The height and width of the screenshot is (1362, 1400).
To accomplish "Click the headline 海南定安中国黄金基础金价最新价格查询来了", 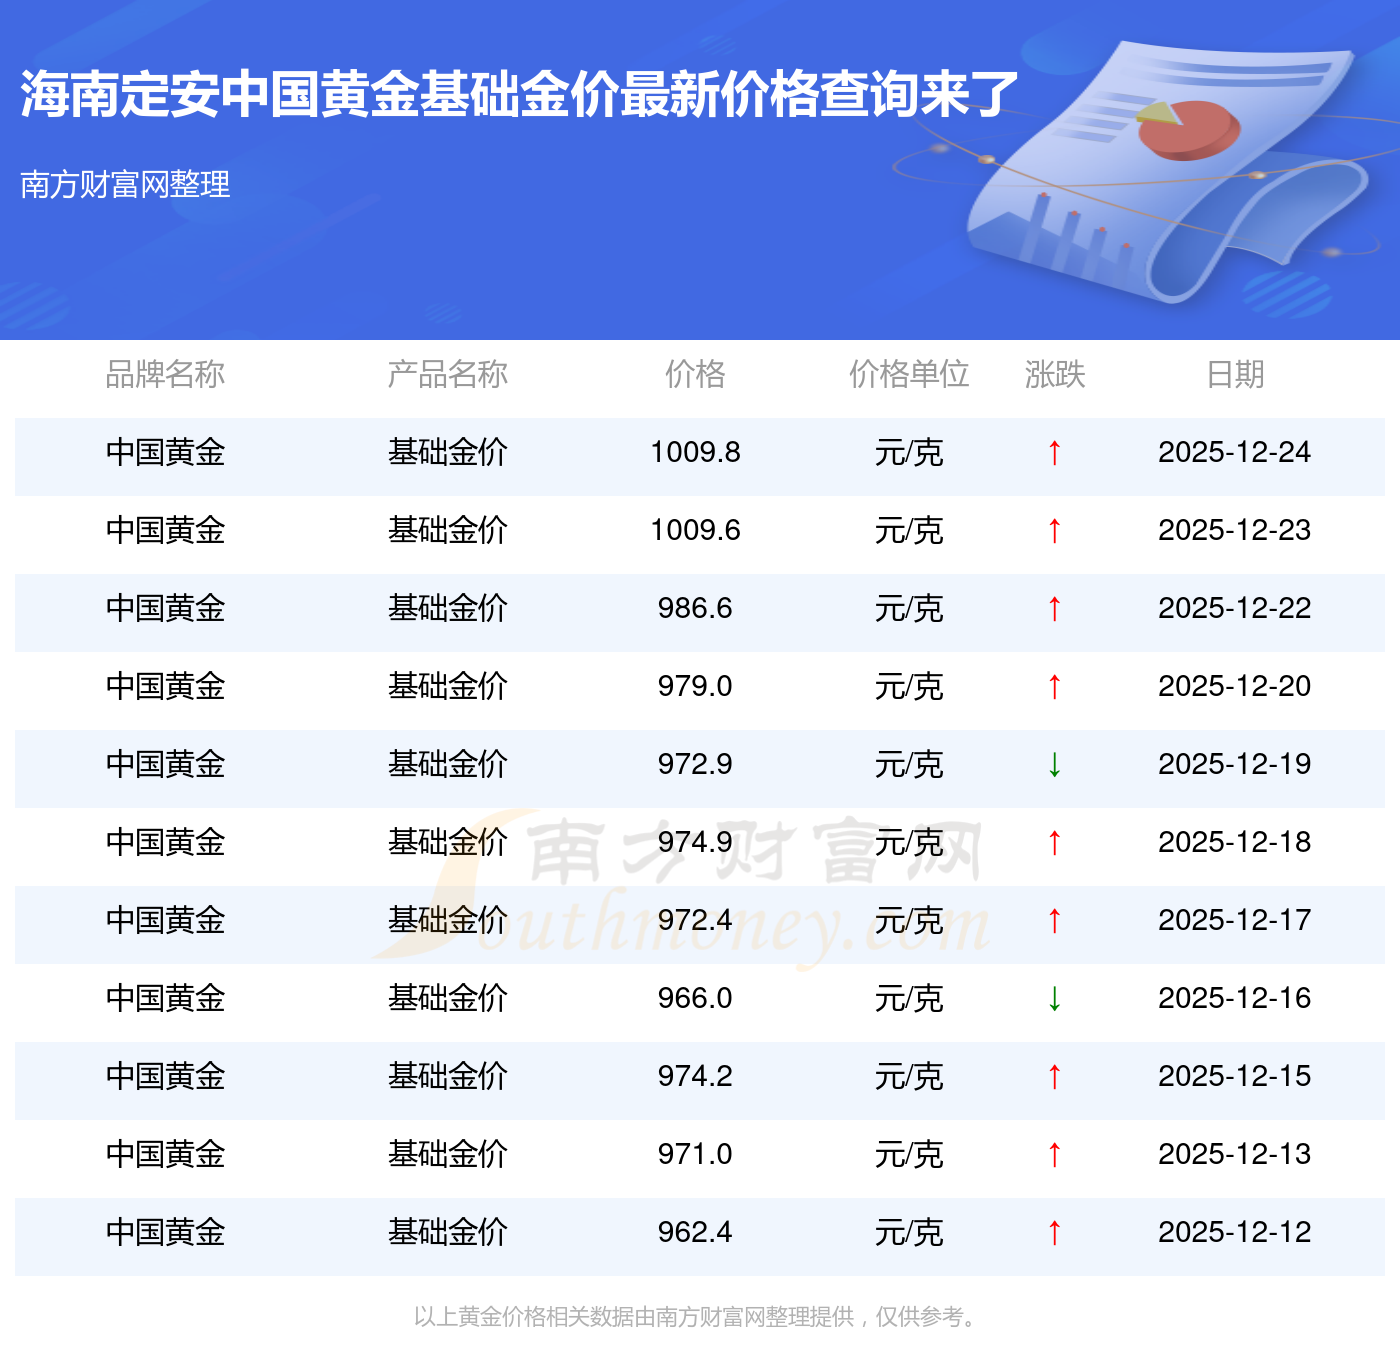I will (x=520, y=95).
